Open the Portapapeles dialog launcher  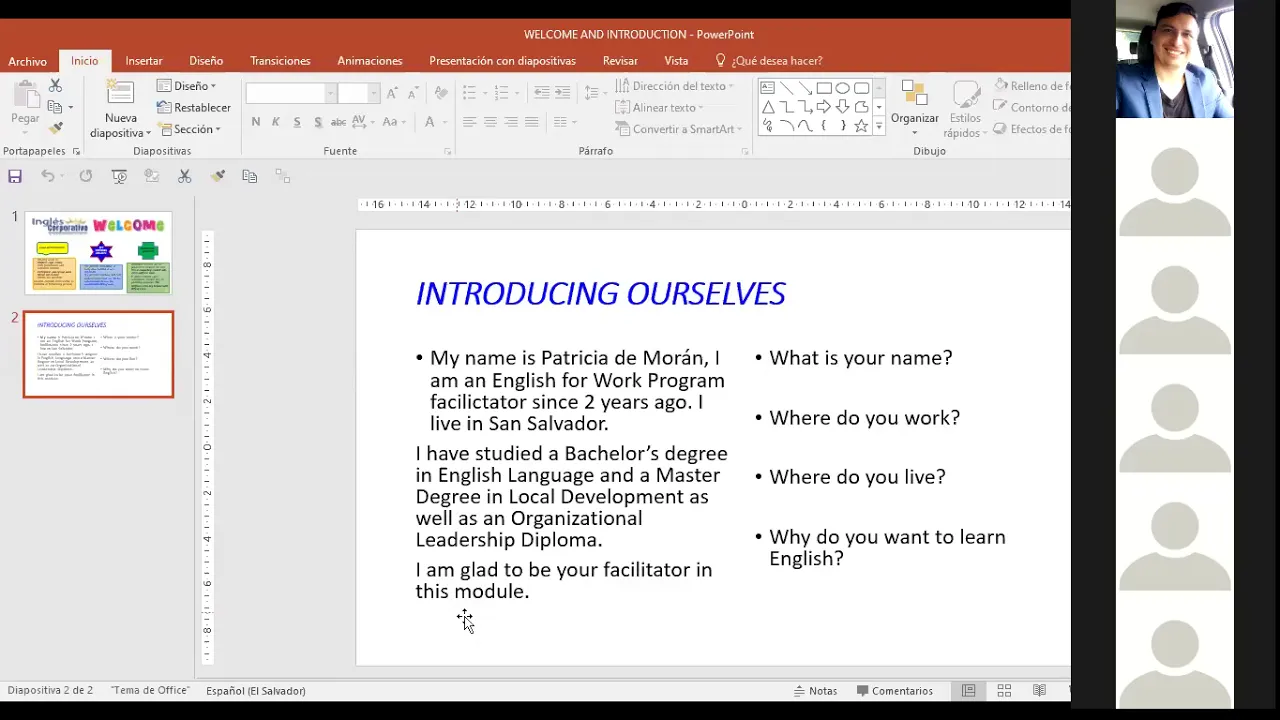tap(76, 152)
